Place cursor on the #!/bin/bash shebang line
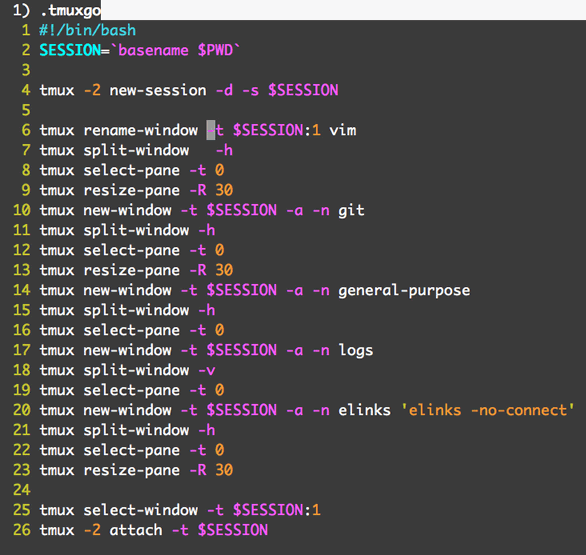586x555 pixels. click(x=87, y=30)
